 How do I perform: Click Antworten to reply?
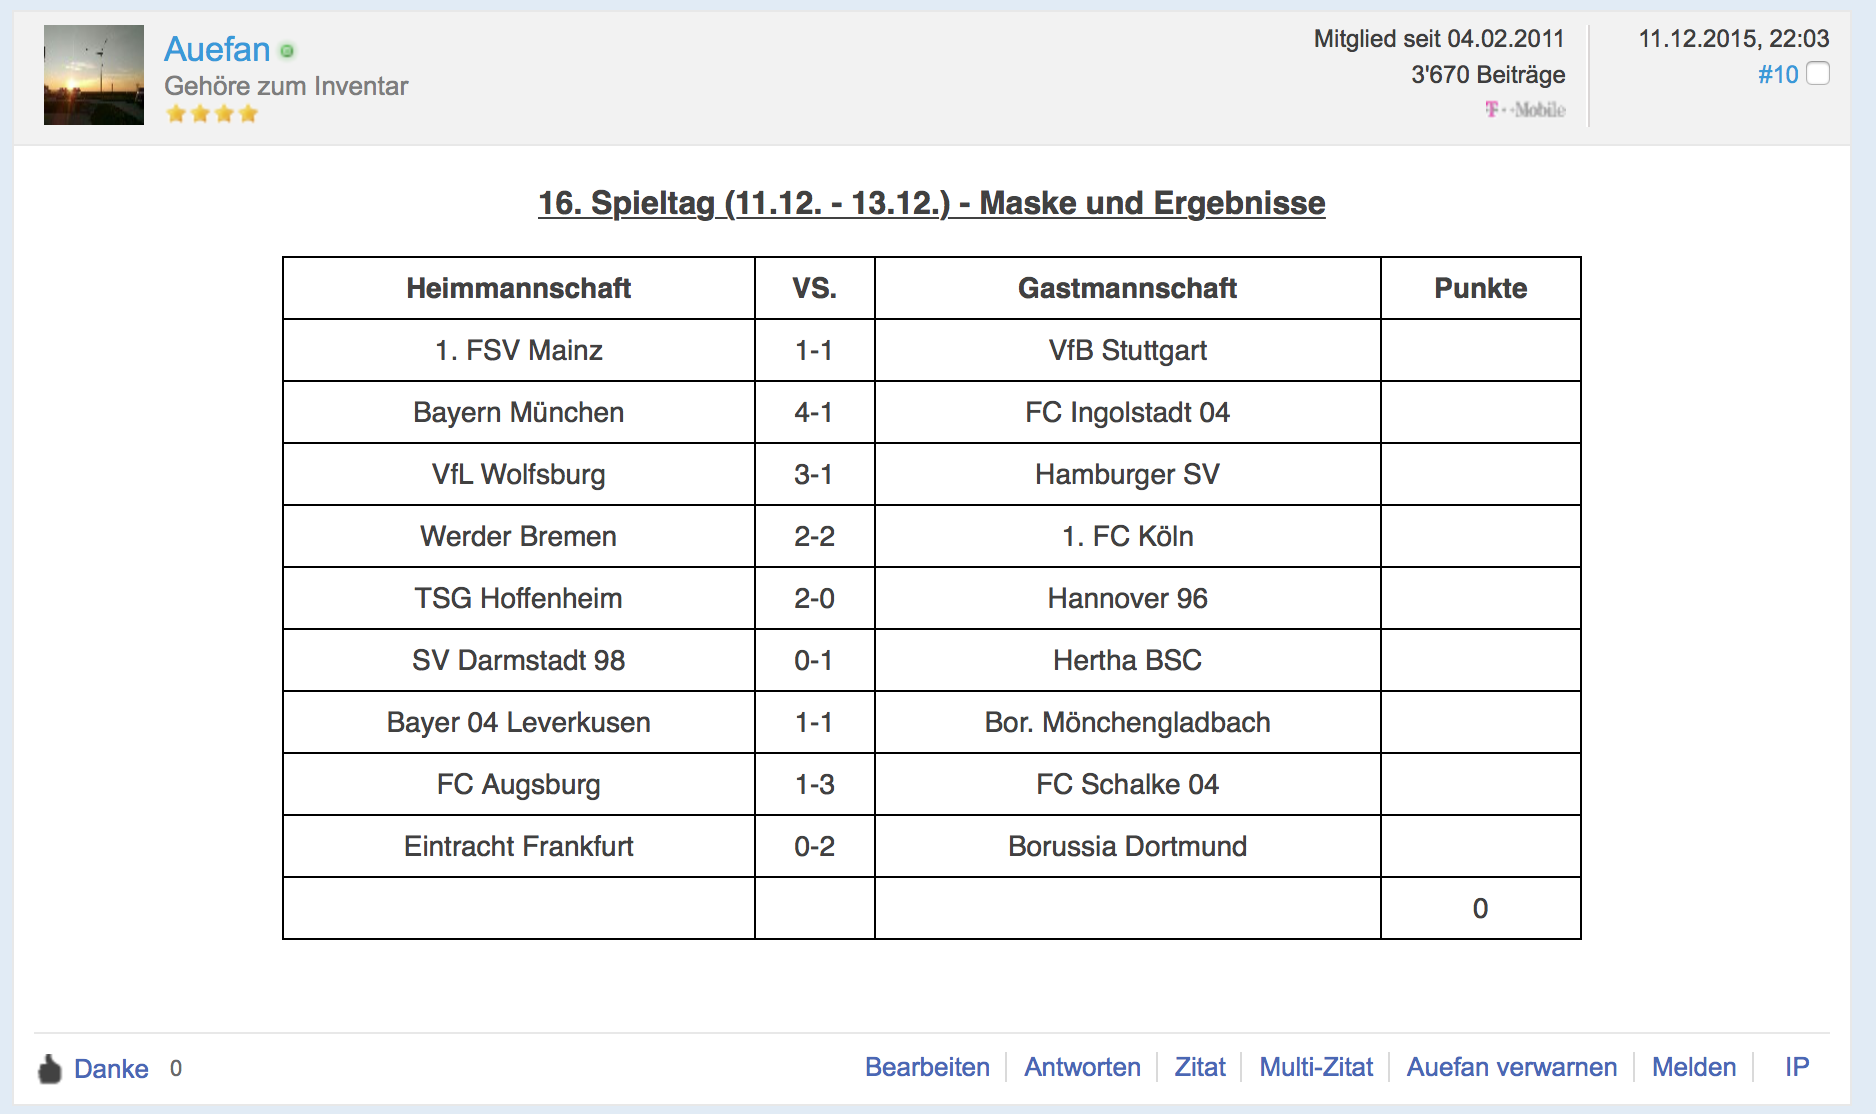[x=1082, y=1067]
